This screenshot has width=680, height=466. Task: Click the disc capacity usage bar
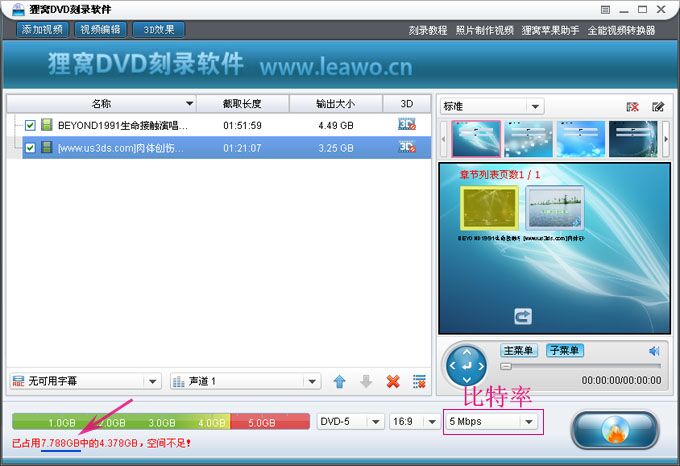point(161,421)
